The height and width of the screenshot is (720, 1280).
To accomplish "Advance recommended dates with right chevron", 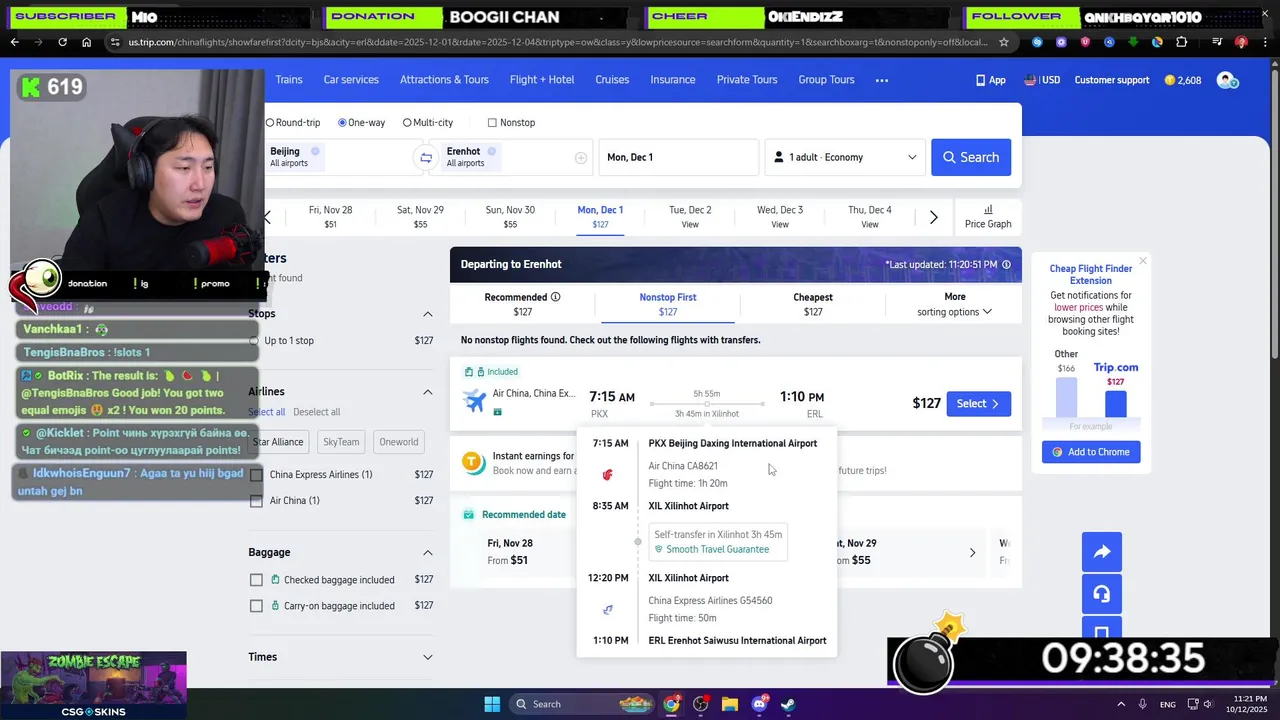I will [972, 552].
